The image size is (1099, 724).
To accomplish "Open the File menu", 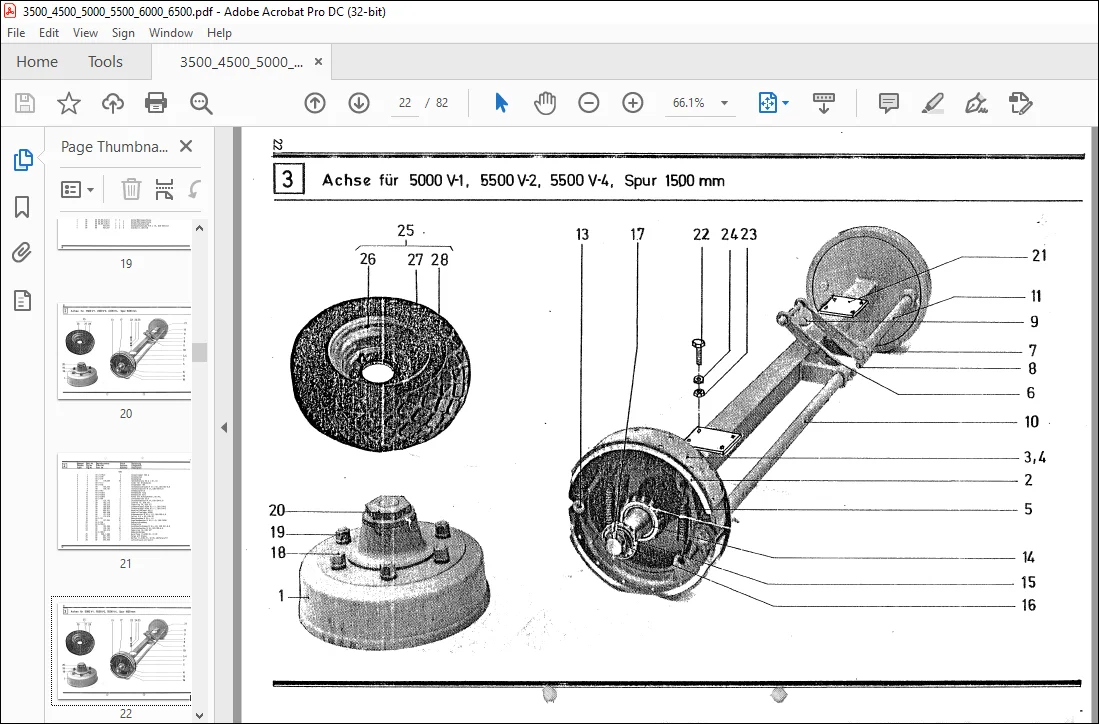I will tap(16, 33).
